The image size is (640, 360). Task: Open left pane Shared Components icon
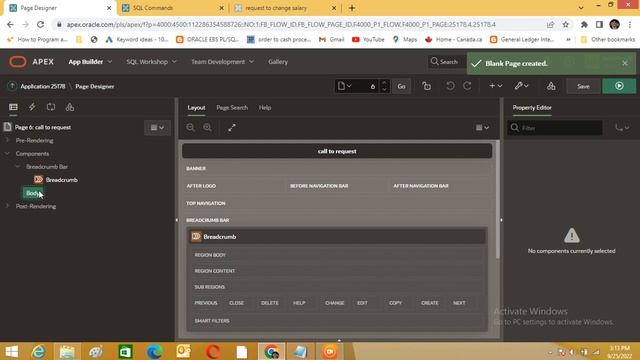point(70,107)
